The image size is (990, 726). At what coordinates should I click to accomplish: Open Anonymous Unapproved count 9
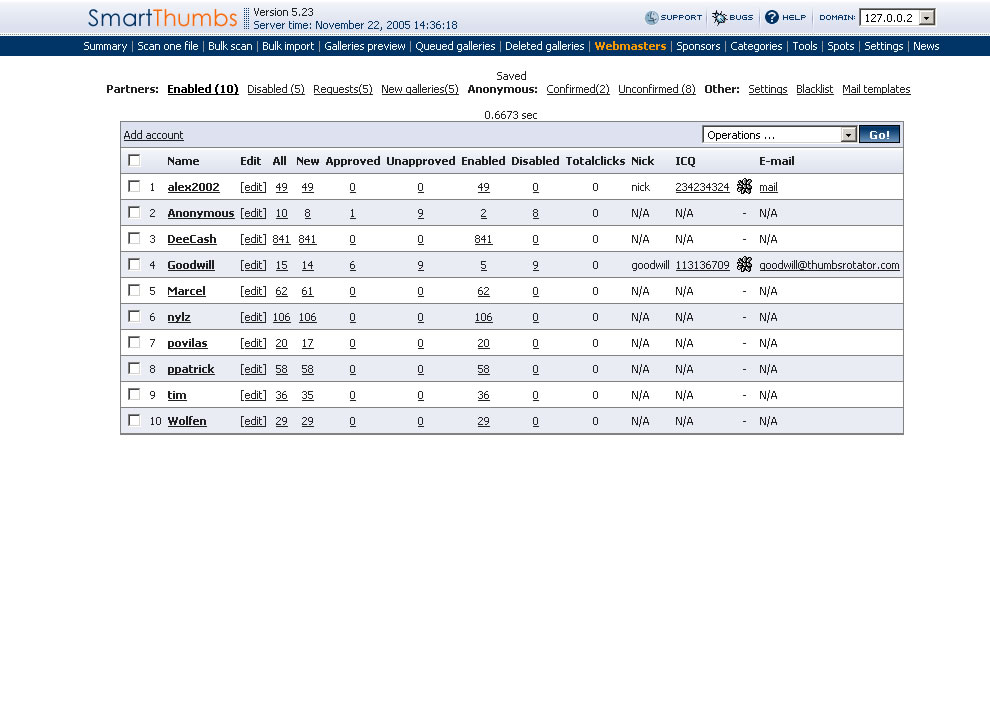[x=420, y=213]
